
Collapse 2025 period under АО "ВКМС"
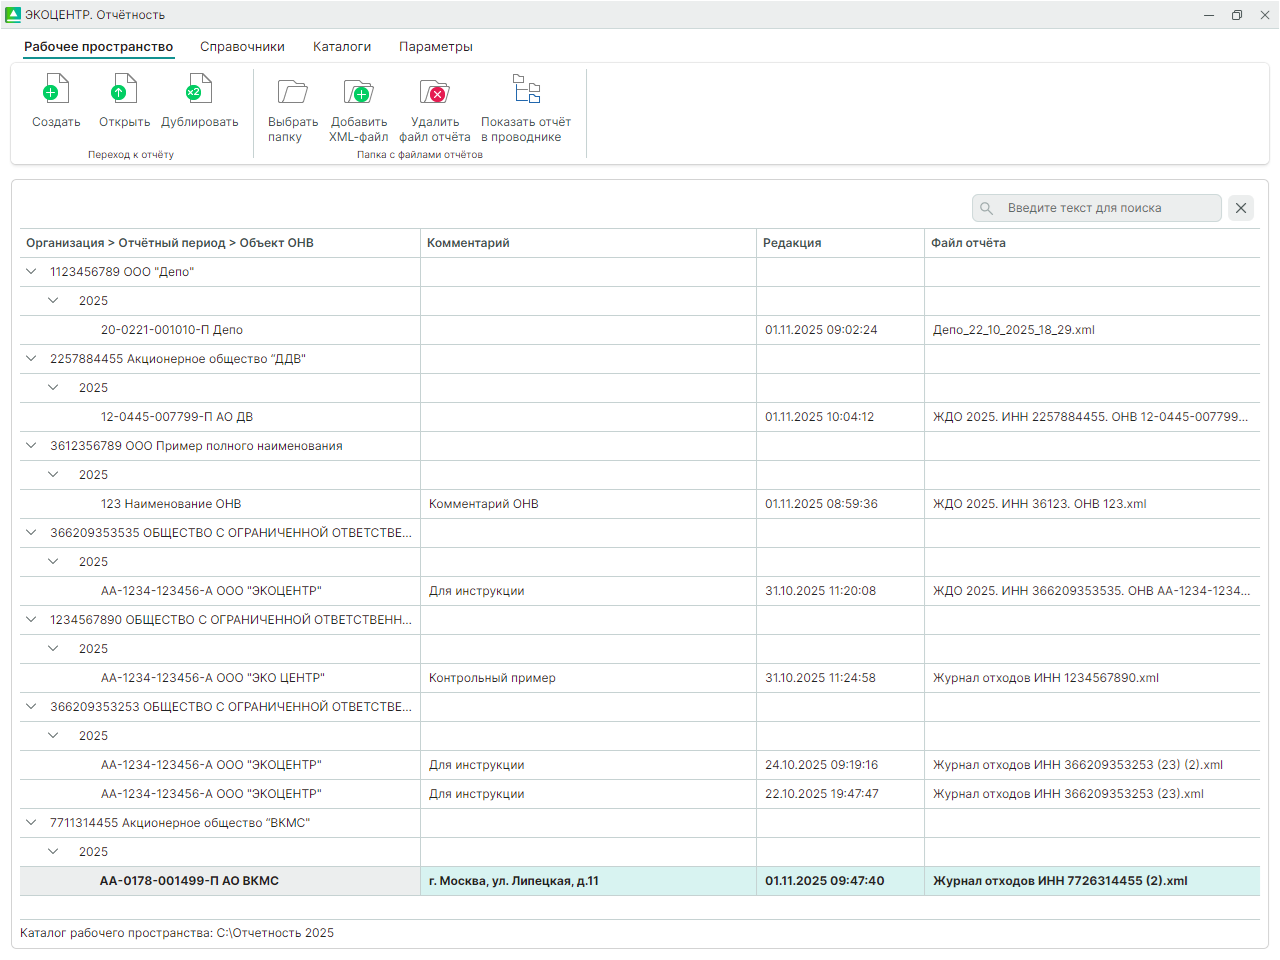pyautogui.click(x=54, y=852)
